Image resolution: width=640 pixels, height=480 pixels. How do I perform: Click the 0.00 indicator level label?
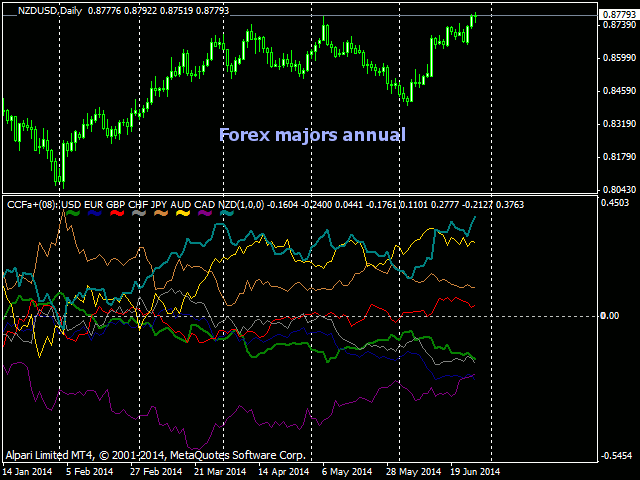[610, 316]
